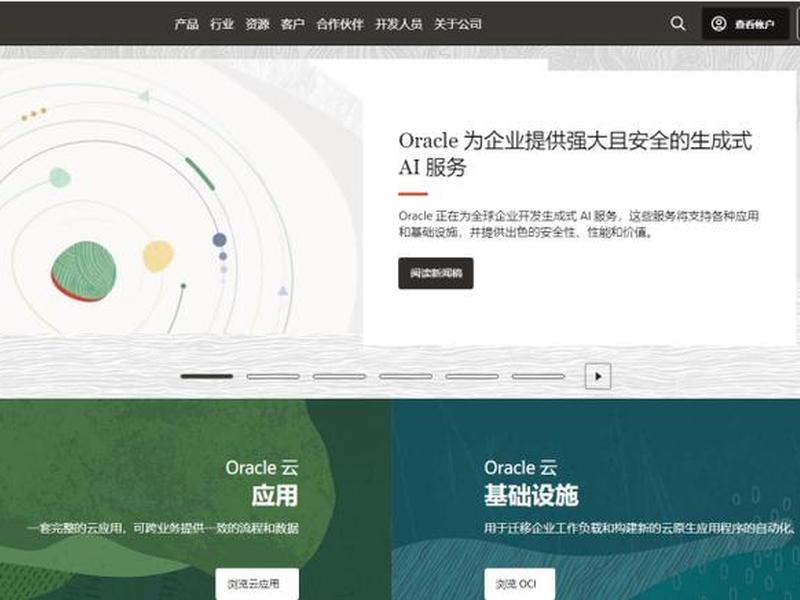This screenshot has height=600, width=800.
Task: Open the 产品 menu
Action: tap(186, 24)
